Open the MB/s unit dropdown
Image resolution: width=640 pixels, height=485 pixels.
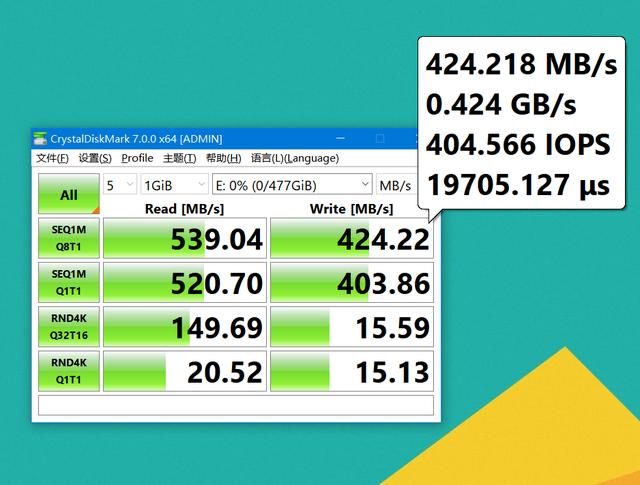pyautogui.click(x=397, y=185)
